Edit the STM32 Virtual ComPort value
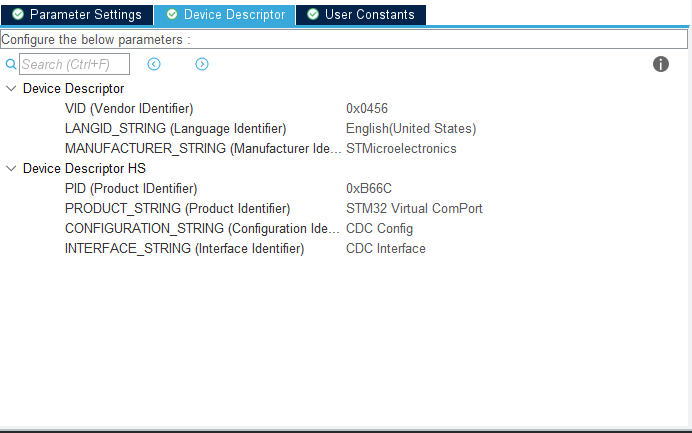Viewport: 692px width, 433px height. click(414, 209)
